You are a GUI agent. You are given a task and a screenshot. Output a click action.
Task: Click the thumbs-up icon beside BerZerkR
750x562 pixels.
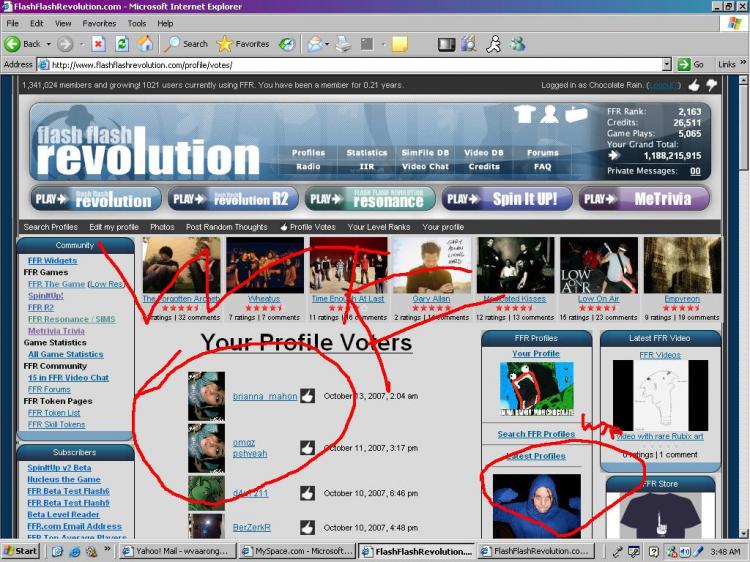click(308, 528)
